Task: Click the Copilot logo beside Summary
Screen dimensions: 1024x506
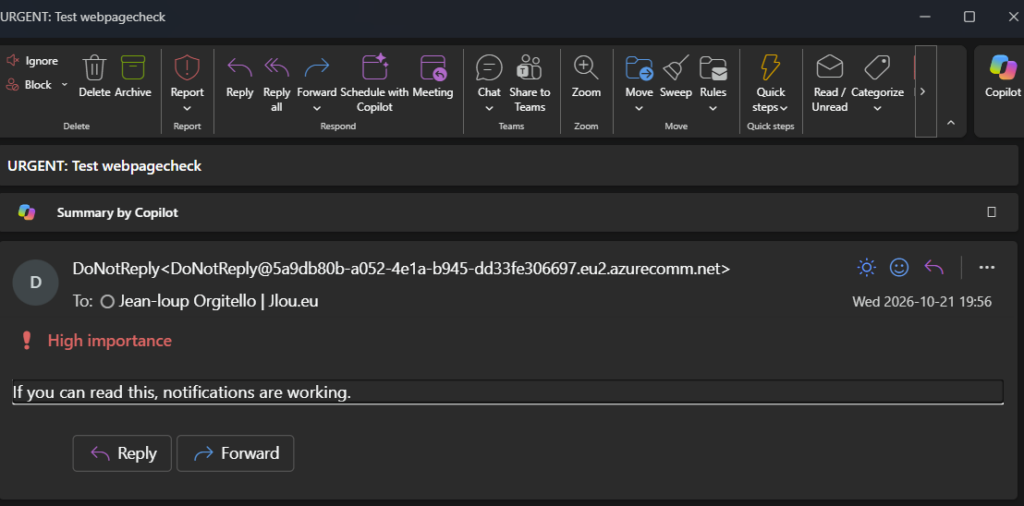Action: (x=26, y=213)
